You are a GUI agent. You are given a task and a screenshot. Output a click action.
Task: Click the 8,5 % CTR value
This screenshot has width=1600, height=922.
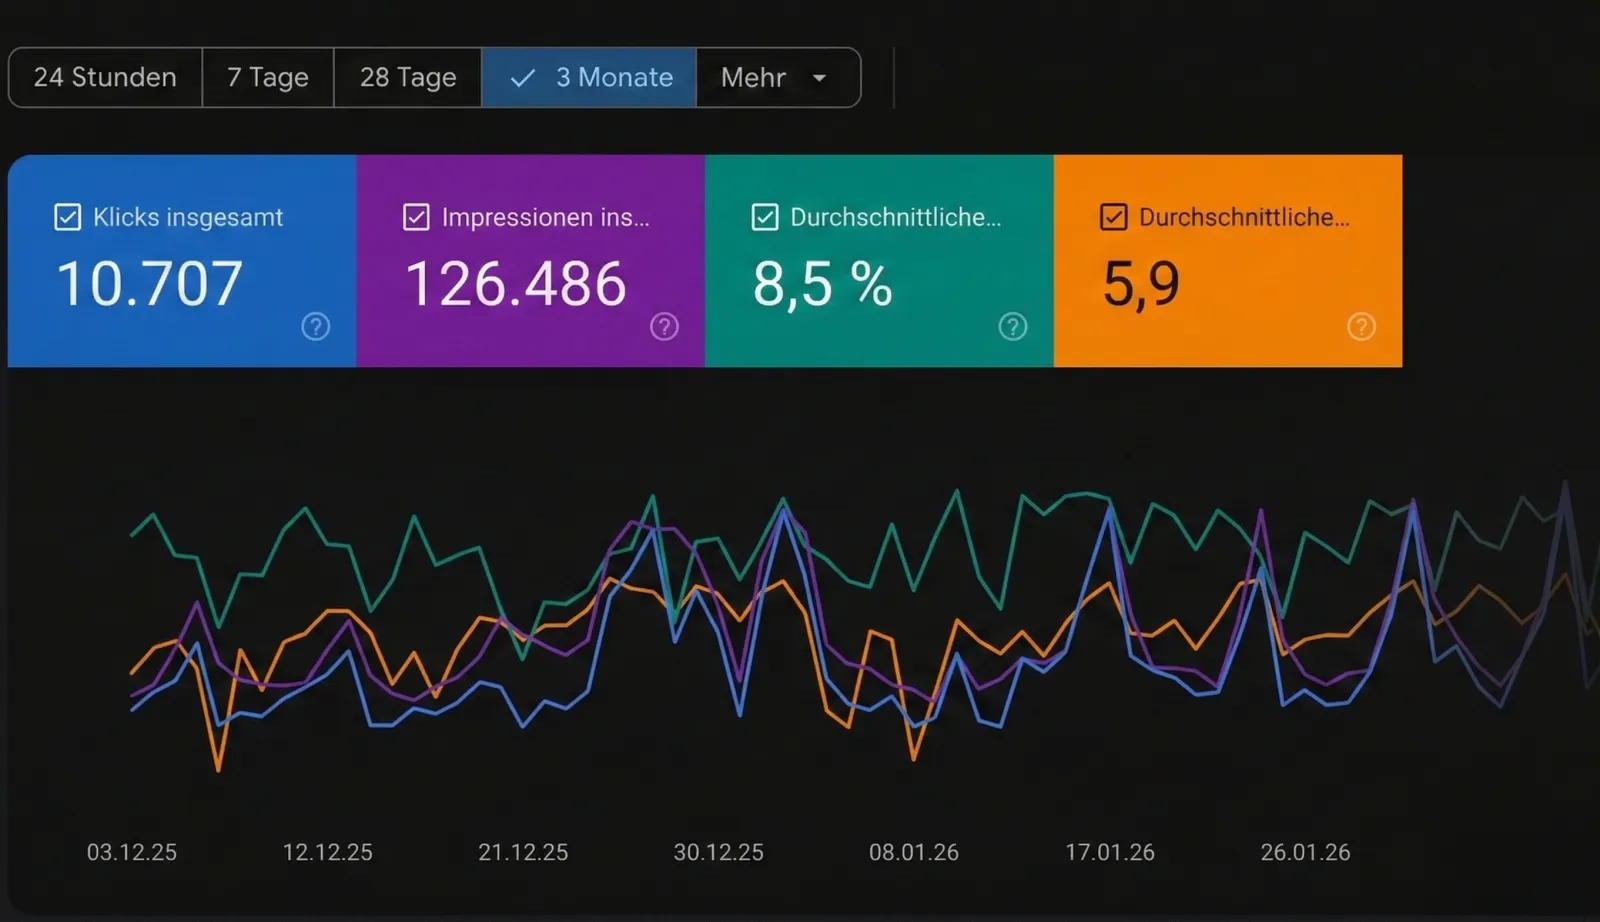coord(822,284)
